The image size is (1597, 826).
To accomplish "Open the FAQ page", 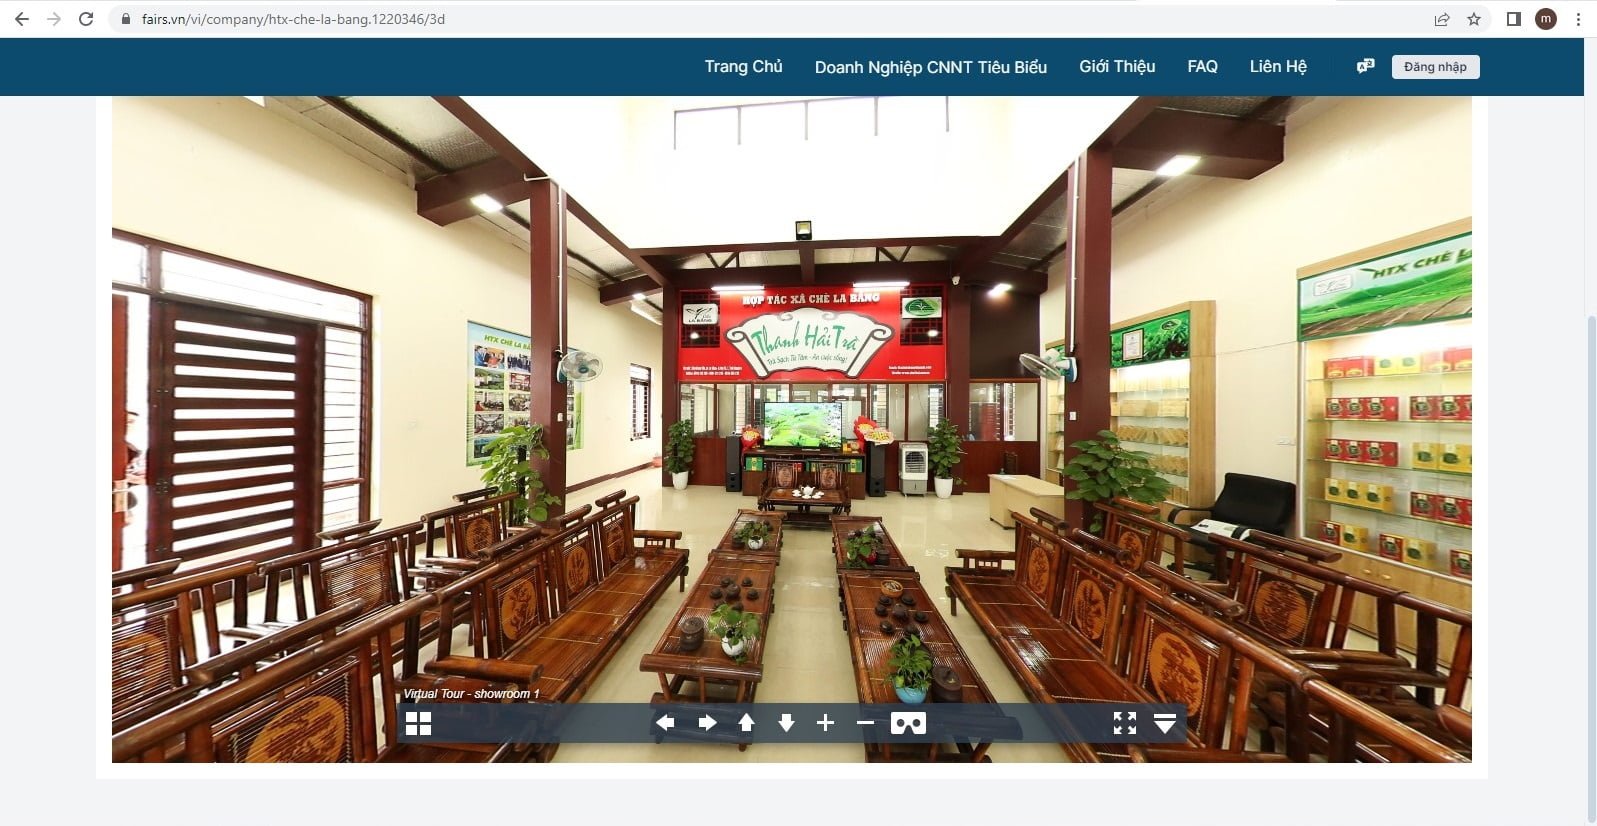I will 1202,66.
